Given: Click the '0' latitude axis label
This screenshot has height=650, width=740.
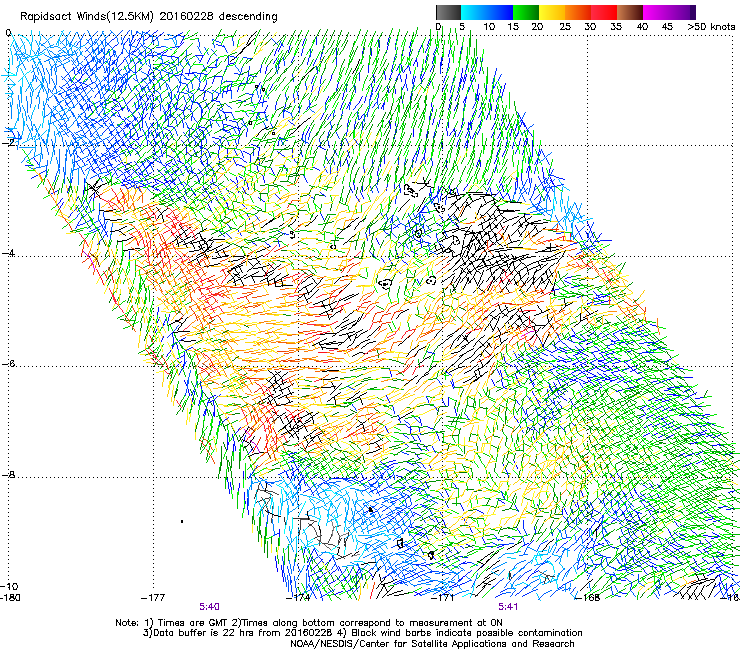Looking at the screenshot, I should pos(8,33).
